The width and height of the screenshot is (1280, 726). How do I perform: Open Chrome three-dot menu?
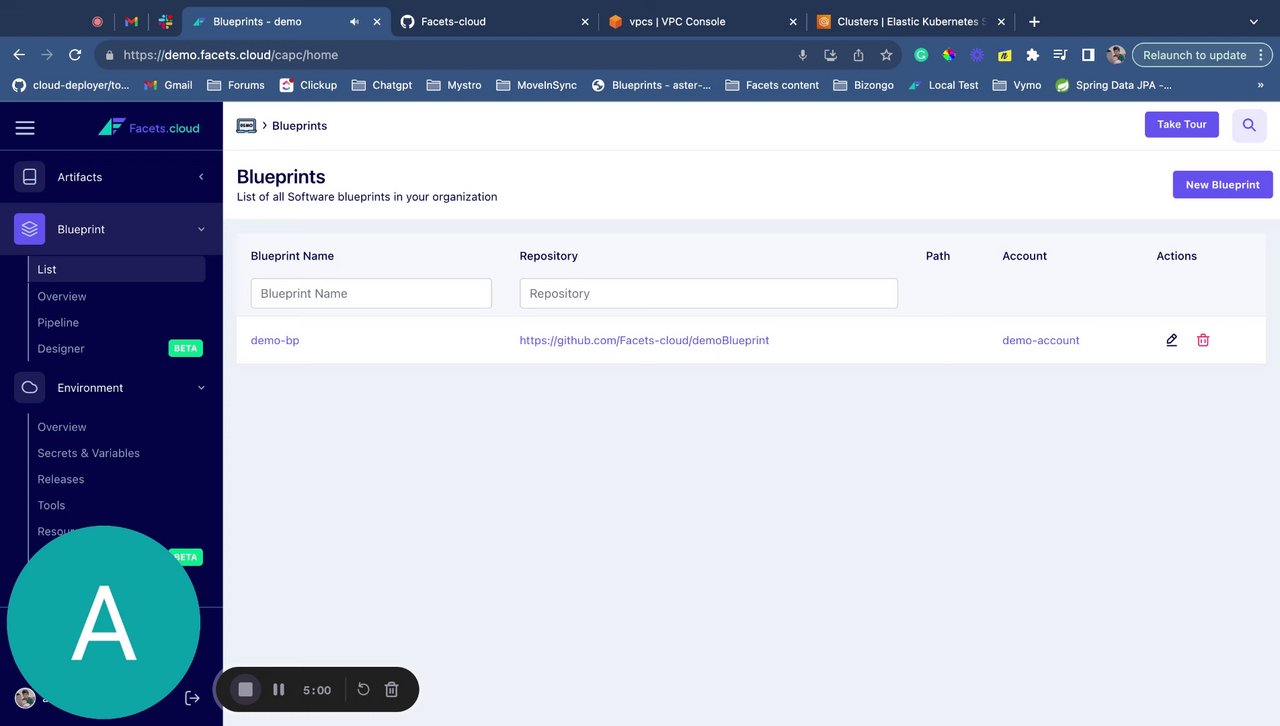click(x=1262, y=55)
